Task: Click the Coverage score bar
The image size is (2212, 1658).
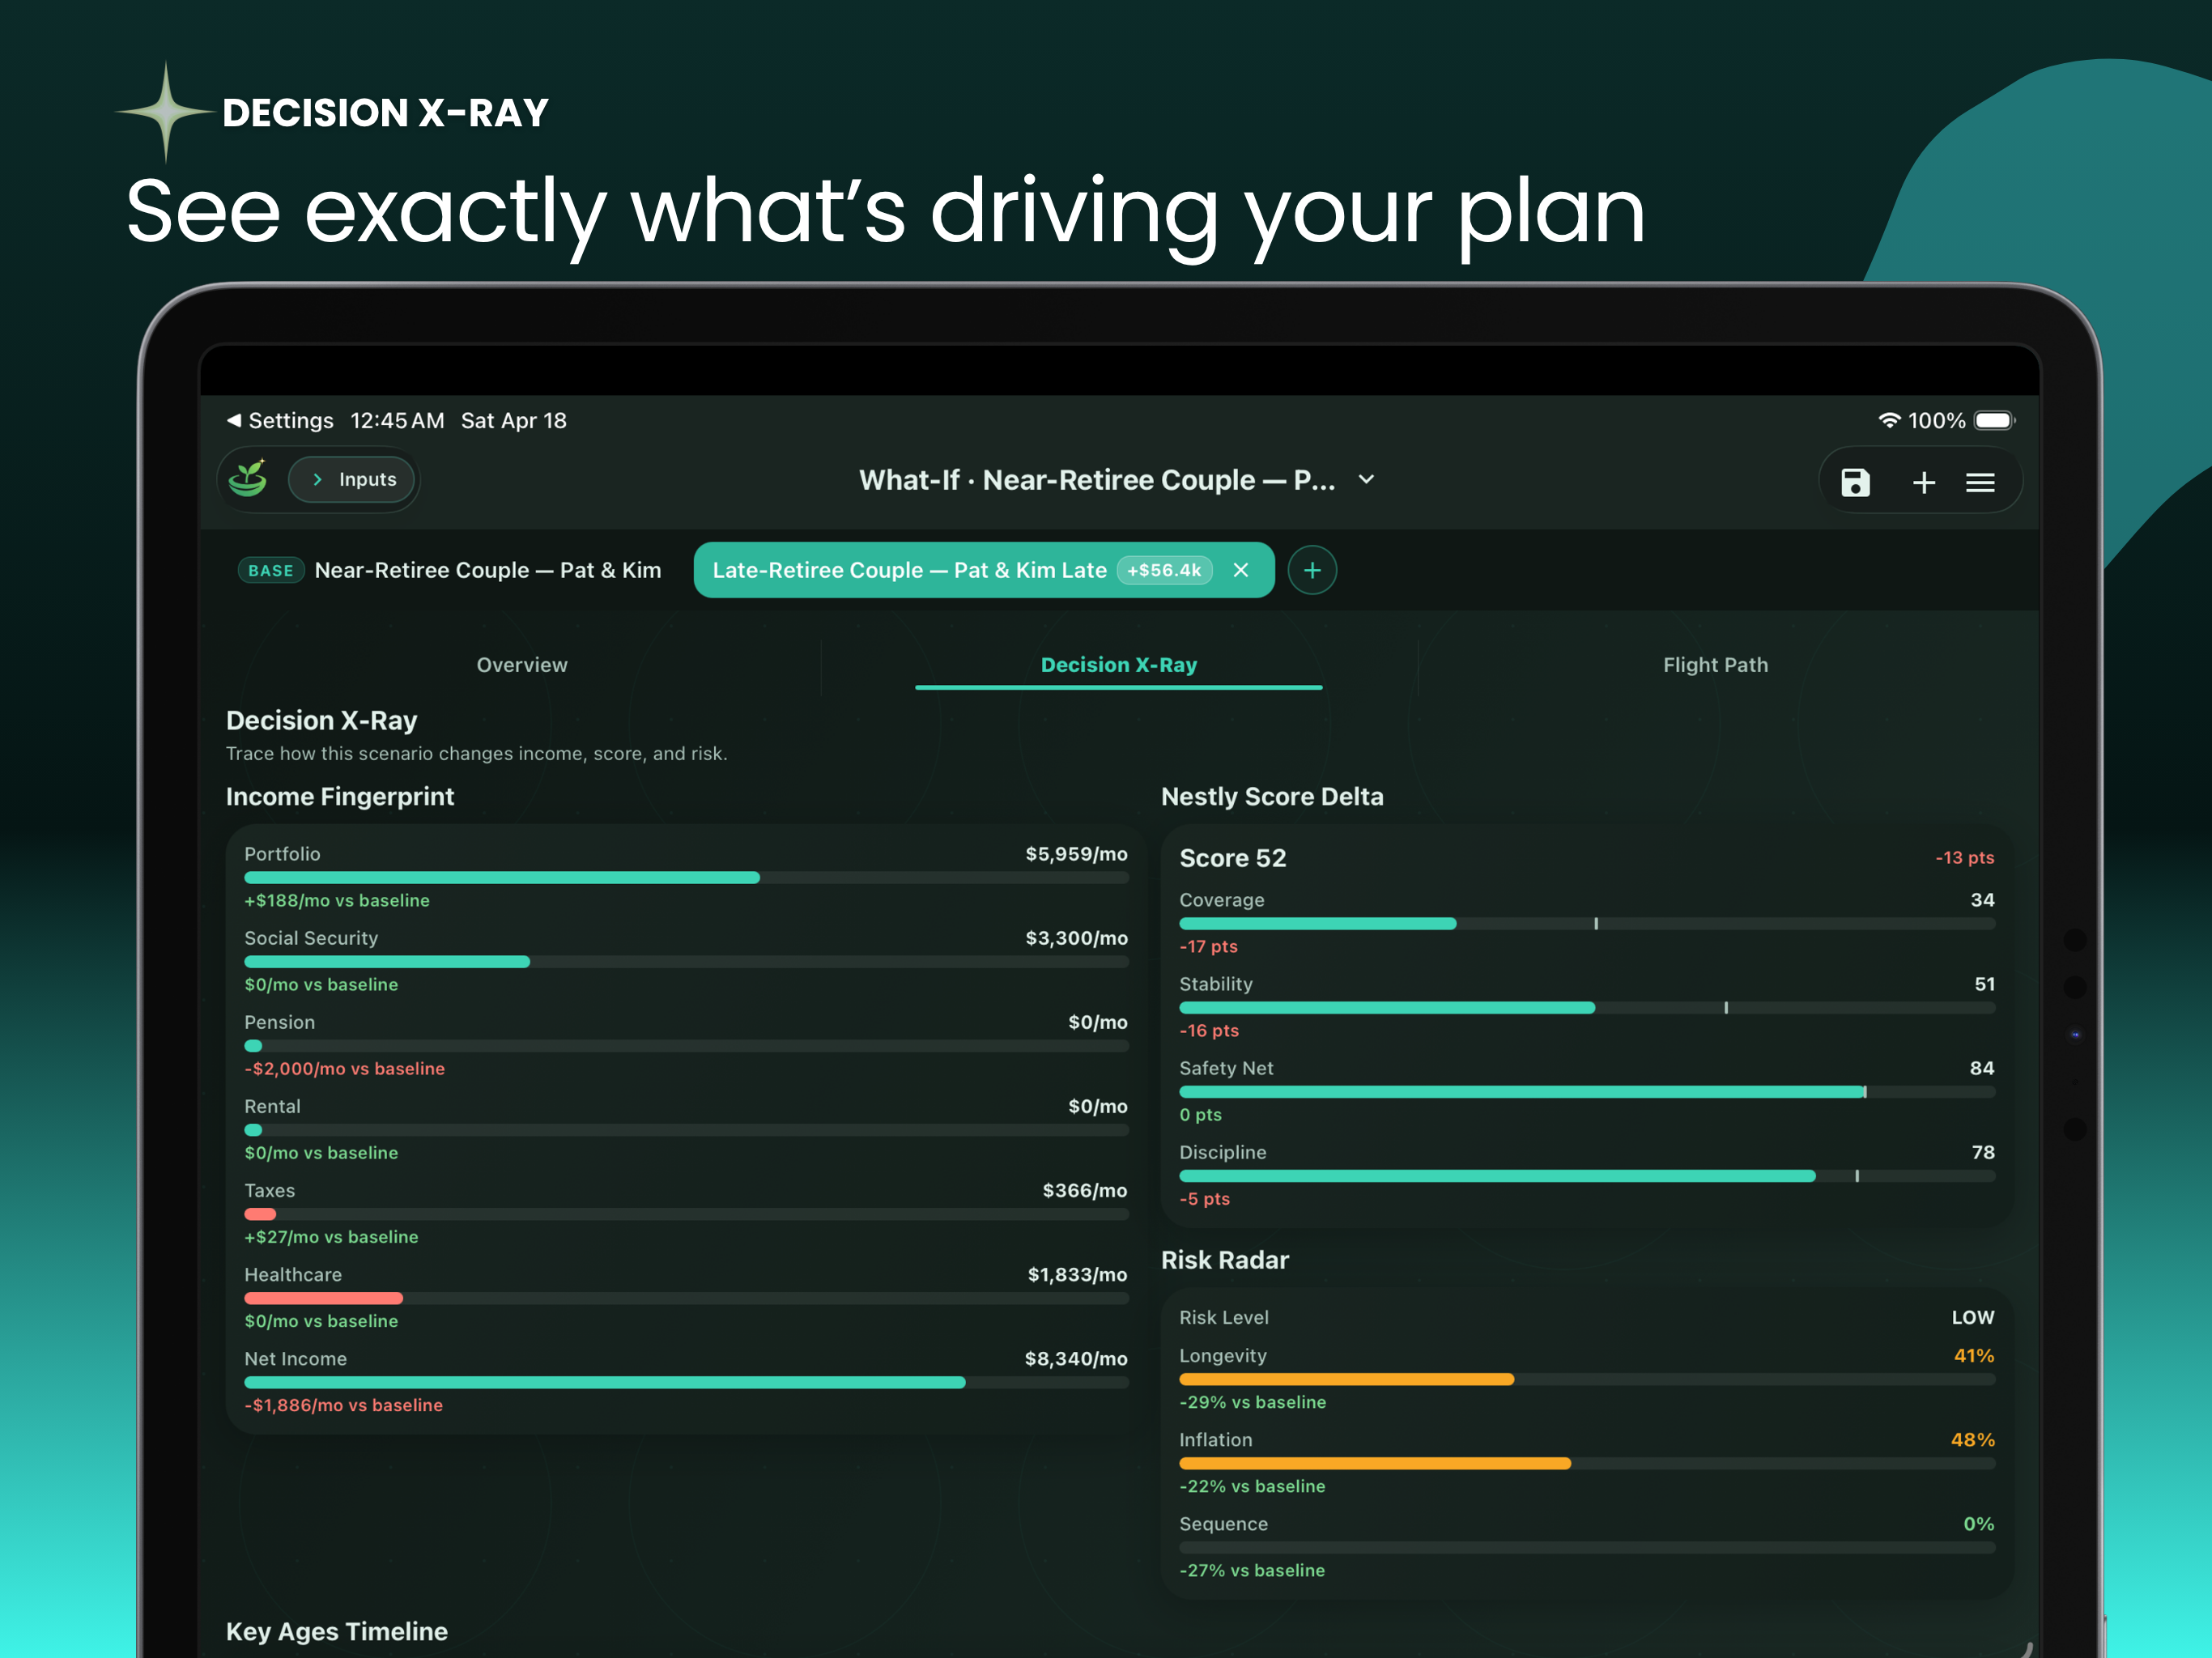Action: (1587, 923)
